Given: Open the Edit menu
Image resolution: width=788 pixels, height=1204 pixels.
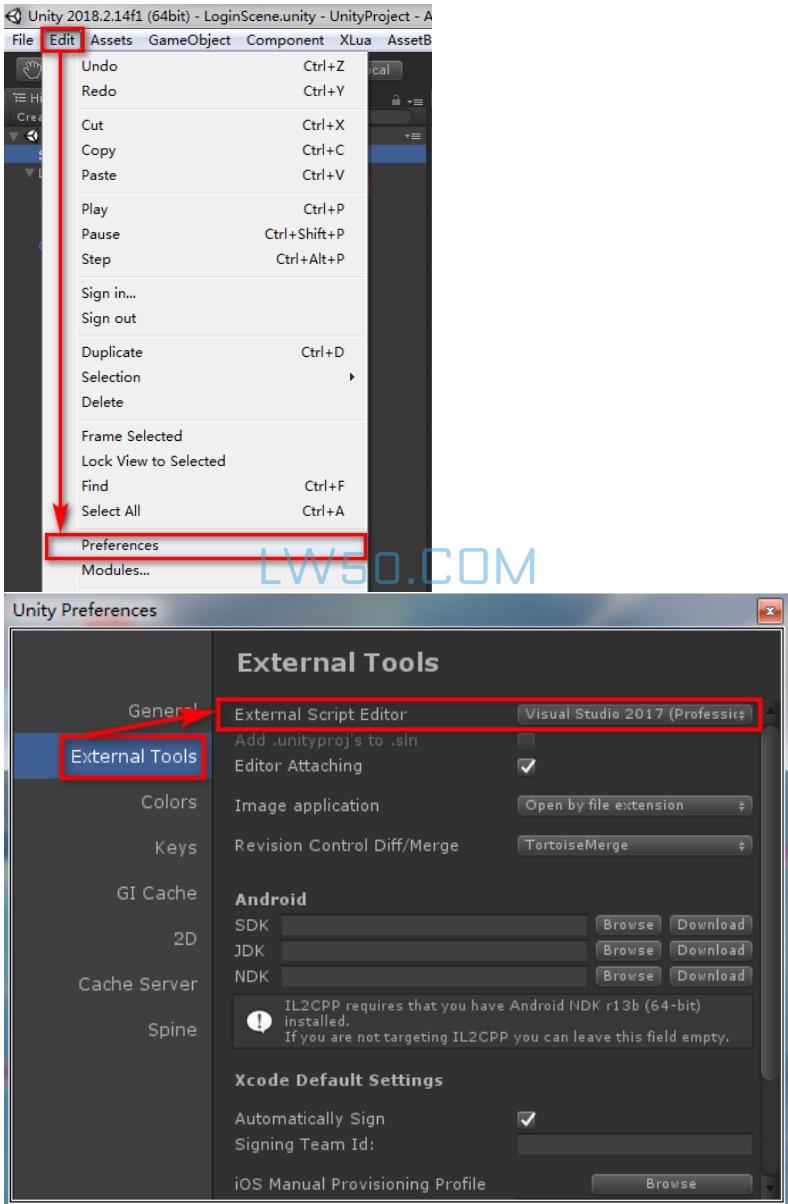Looking at the screenshot, I should (62, 40).
